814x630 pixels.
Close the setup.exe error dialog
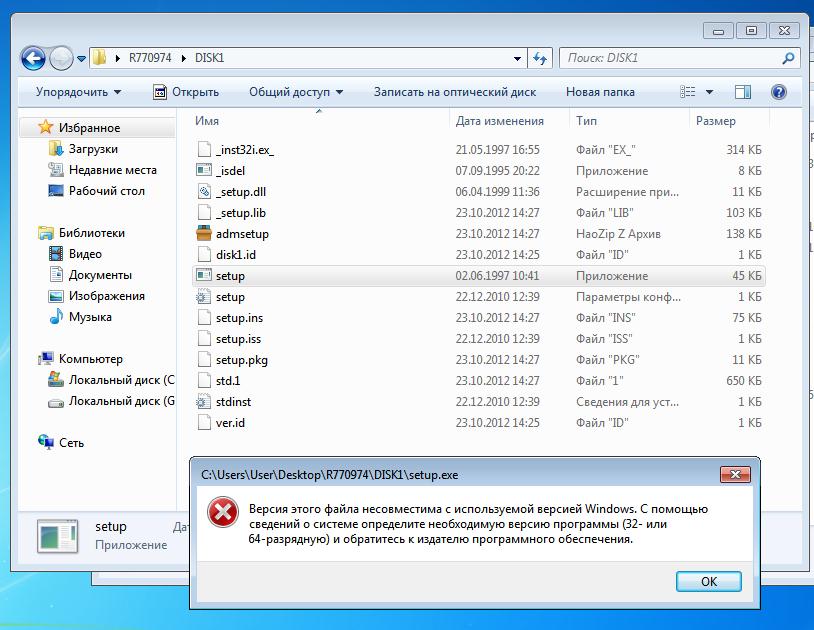click(x=736, y=474)
